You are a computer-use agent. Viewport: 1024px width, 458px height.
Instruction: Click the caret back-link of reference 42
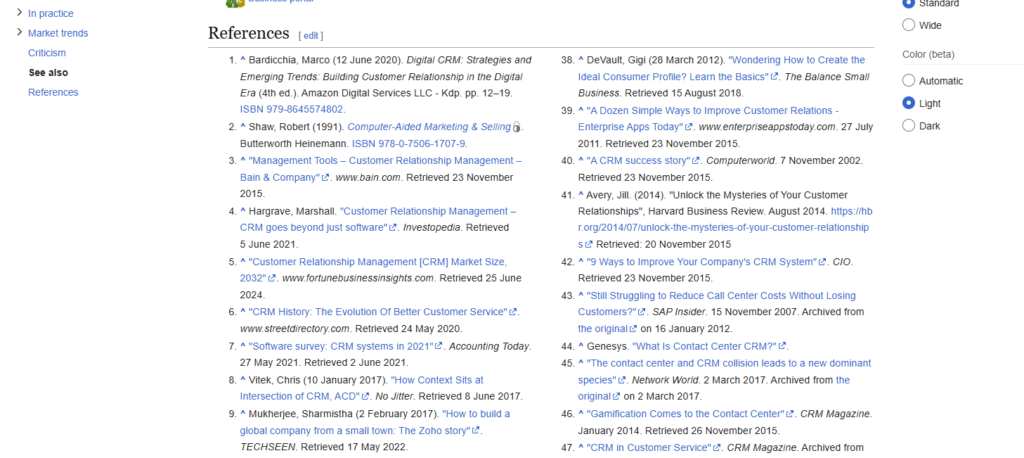581,261
